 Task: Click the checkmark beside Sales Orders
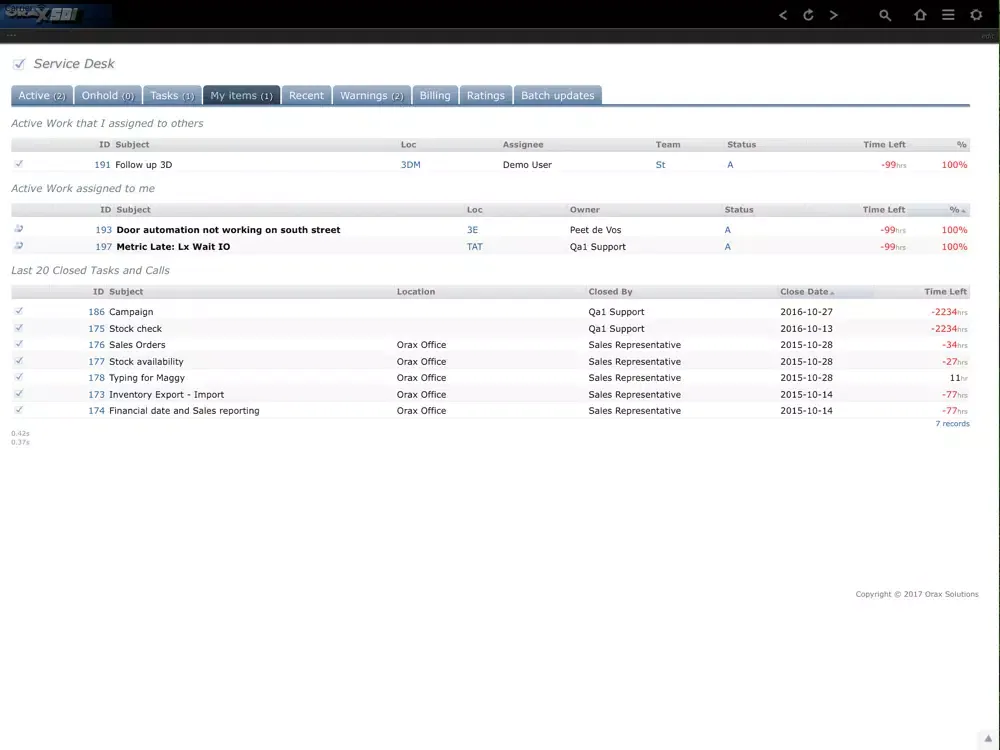pyautogui.click(x=19, y=344)
